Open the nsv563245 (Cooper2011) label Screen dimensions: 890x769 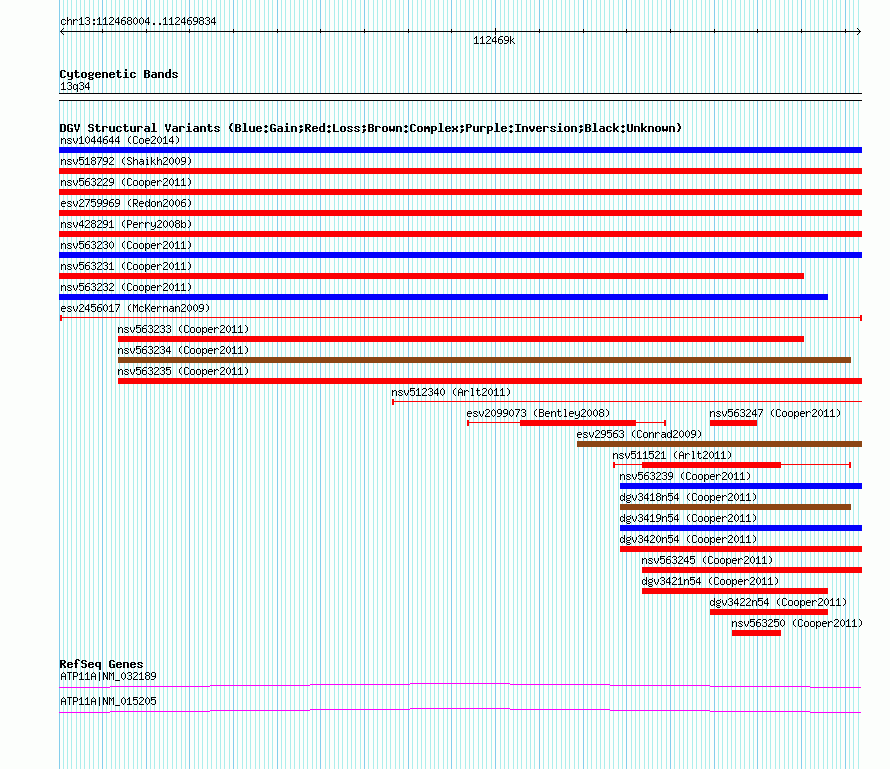coord(707,560)
